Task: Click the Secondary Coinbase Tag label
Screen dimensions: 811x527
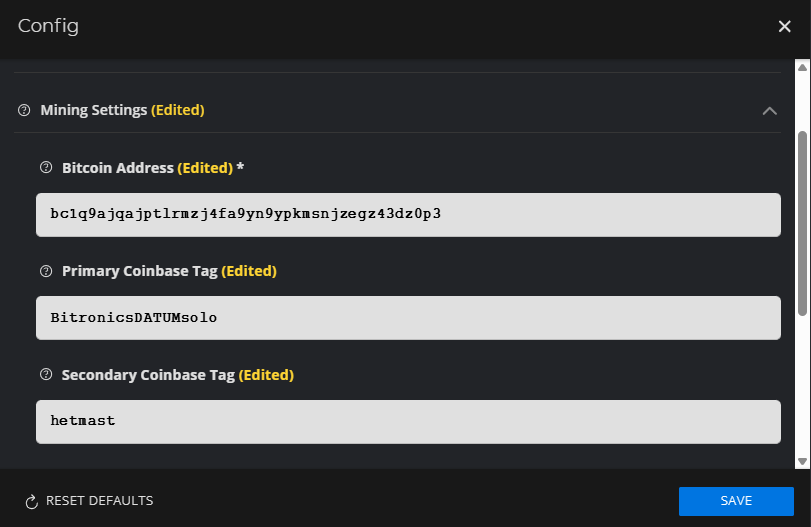Action: [148, 375]
